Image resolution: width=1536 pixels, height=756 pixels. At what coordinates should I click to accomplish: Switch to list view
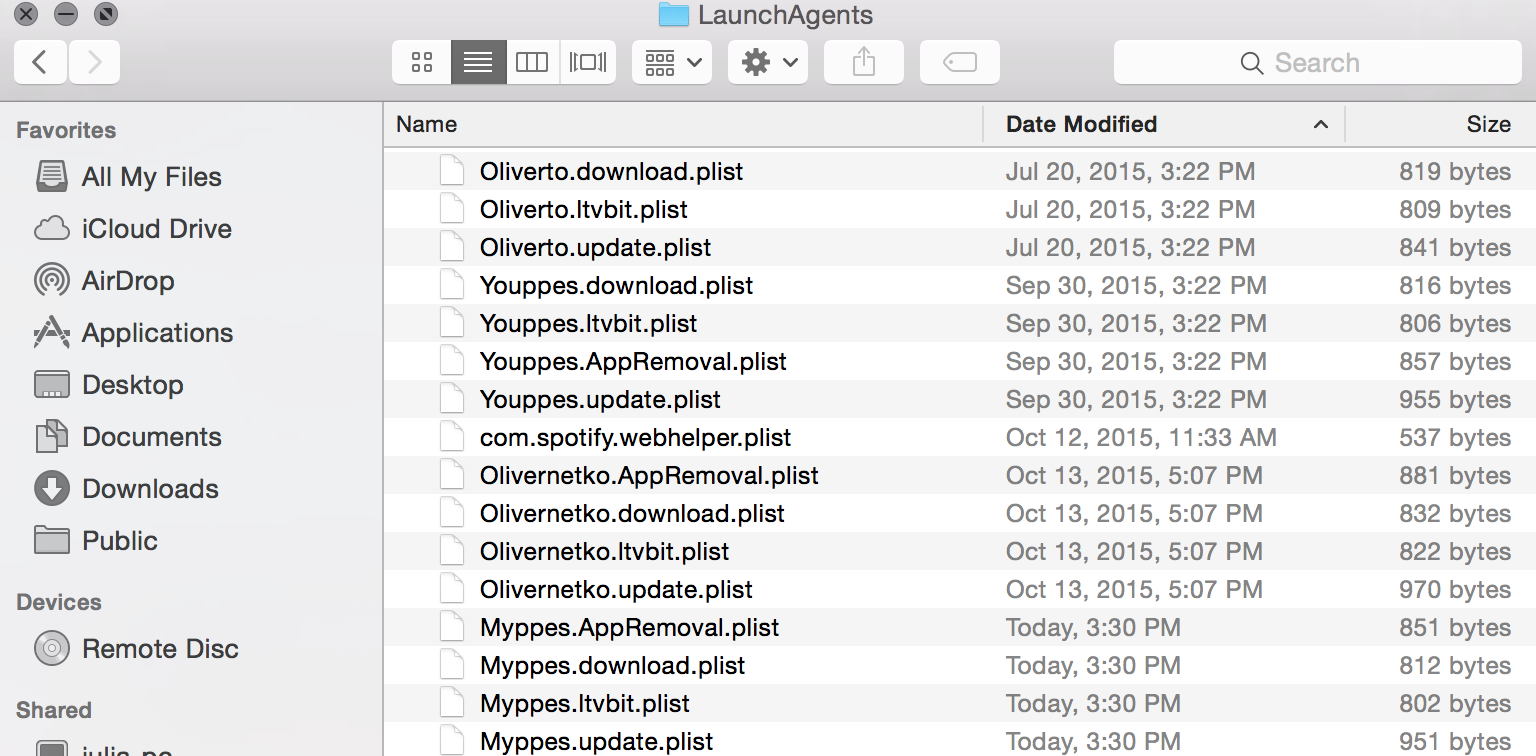[478, 62]
